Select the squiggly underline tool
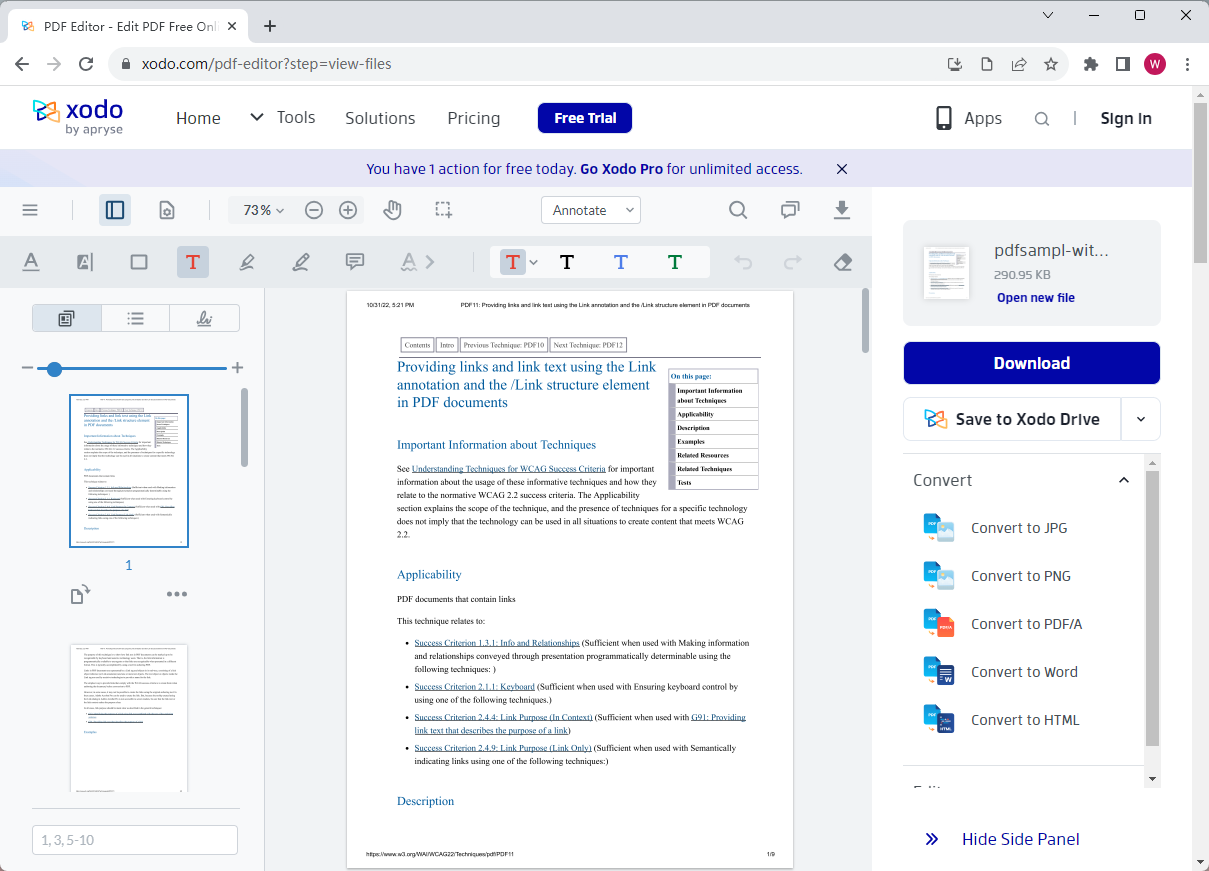The width and height of the screenshot is (1209, 871). pos(408,262)
